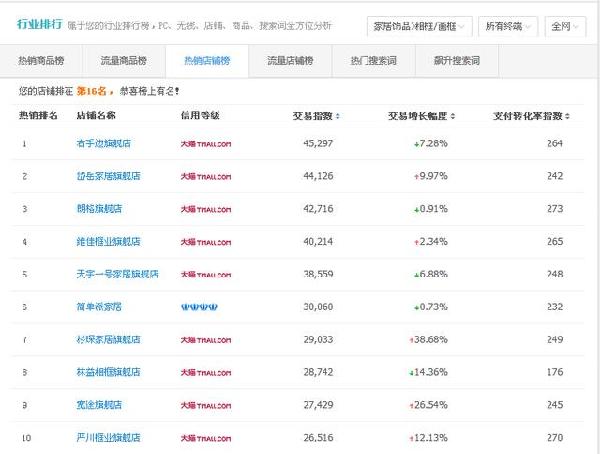Screen dimensions: 600x454
Task: Click diamond credit icons for 简单派家居
Action: pos(199,307)
